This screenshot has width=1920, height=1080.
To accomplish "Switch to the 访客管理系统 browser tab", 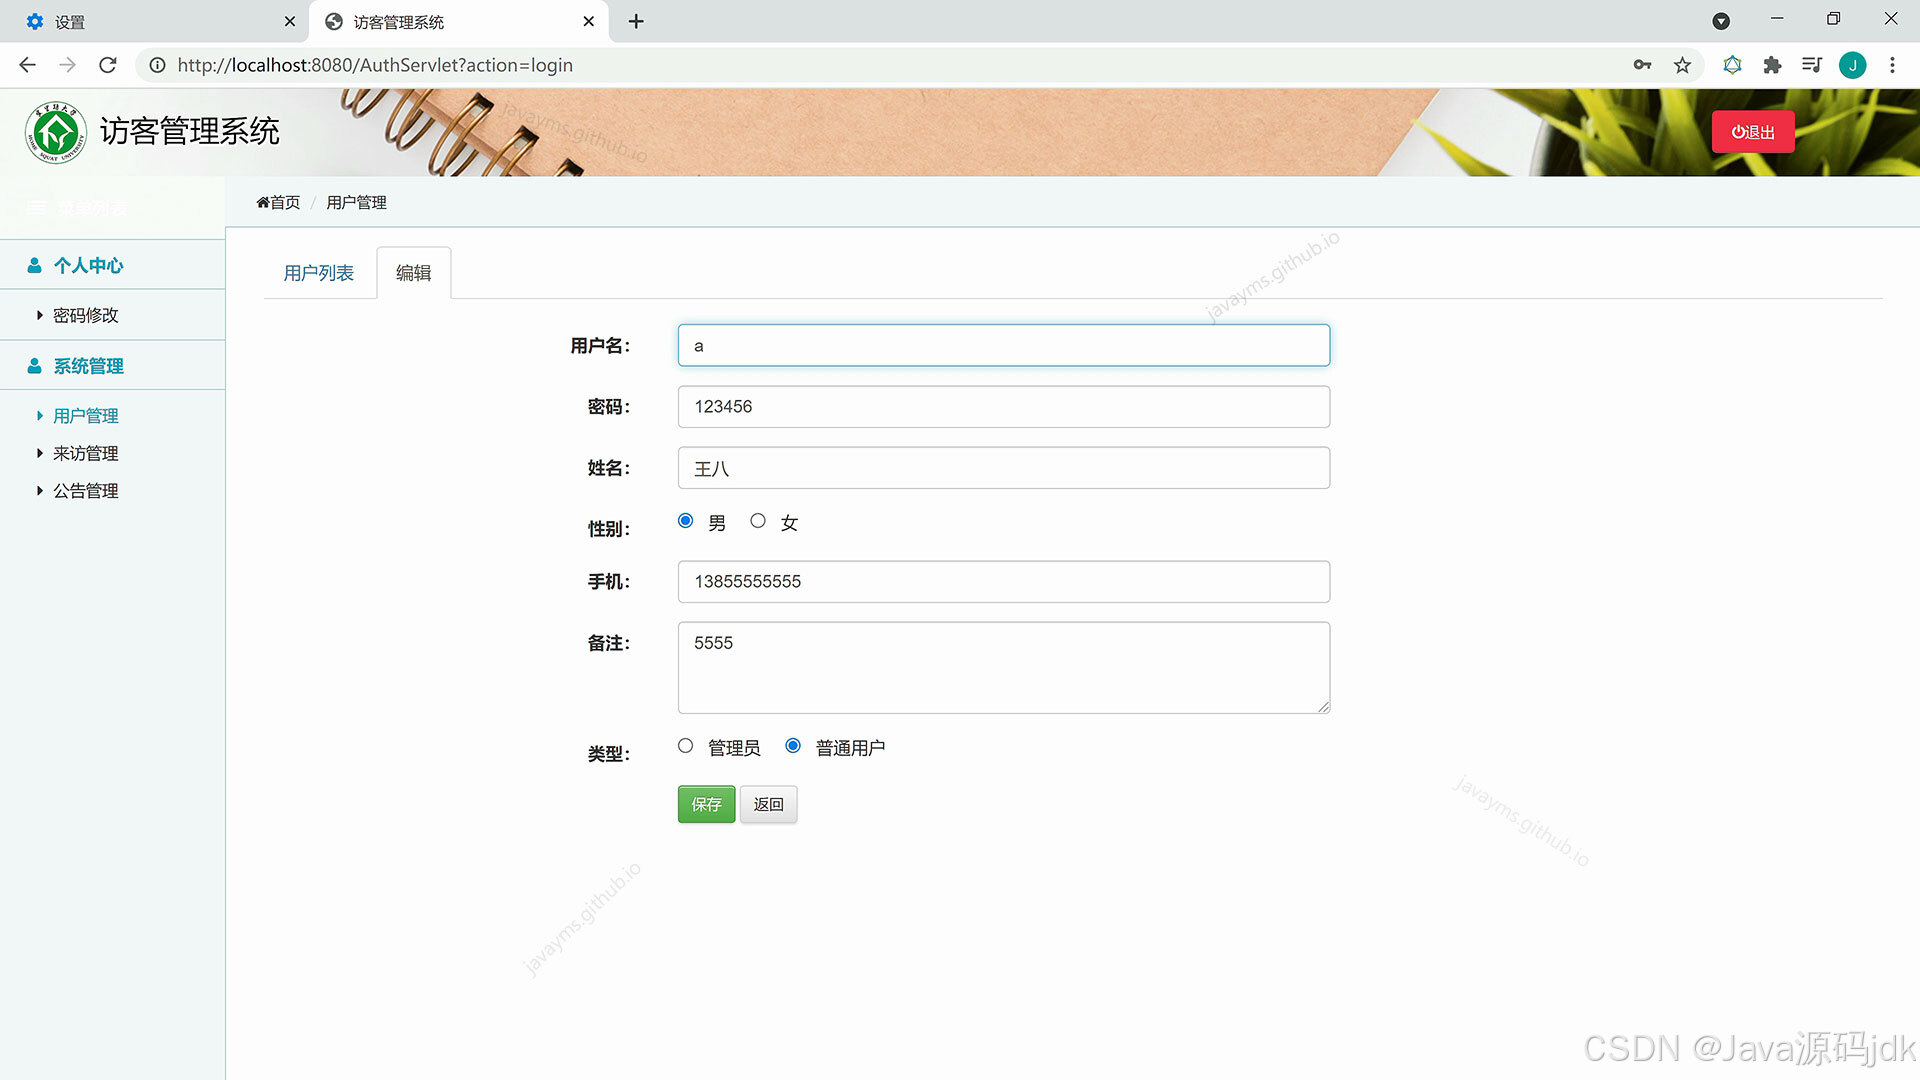I will pos(460,21).
